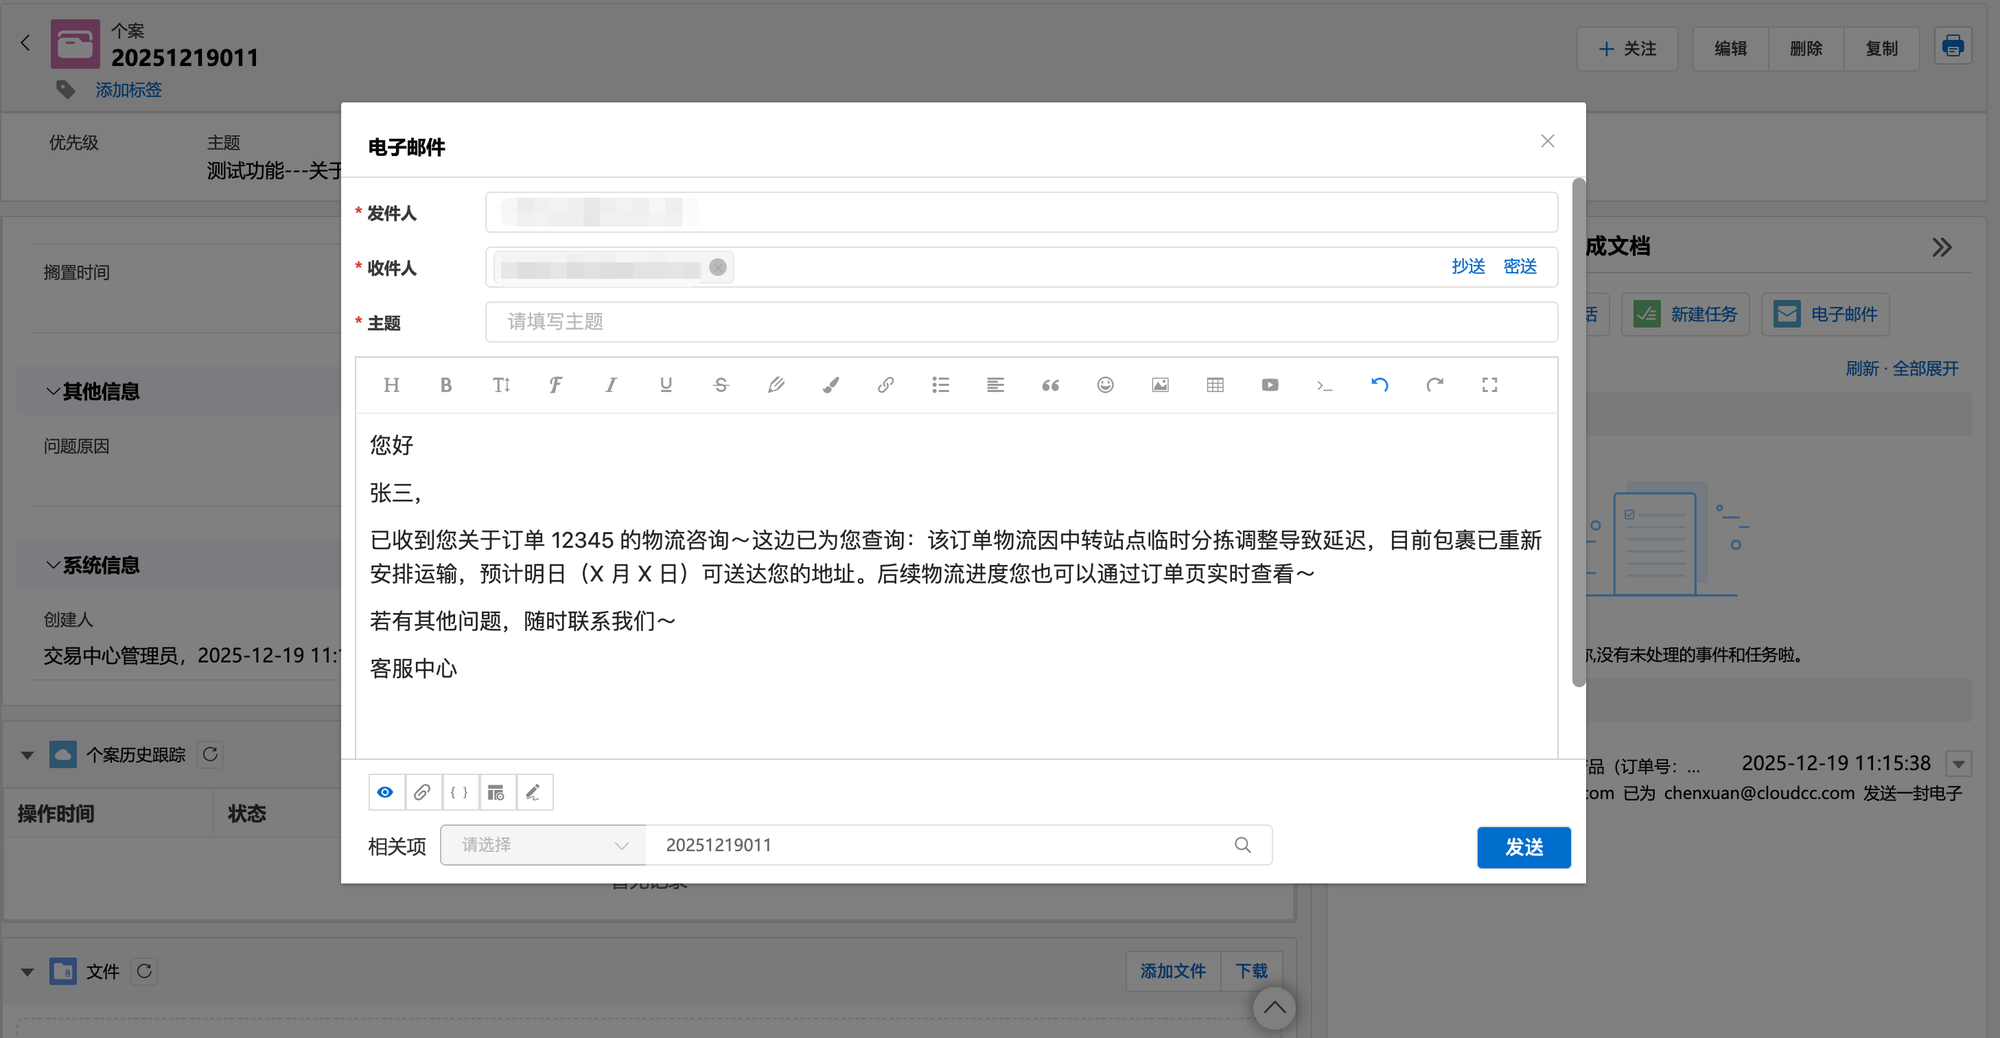The height and width of the screenshot is (1038, 2000).
Task: Toggle underline formatting in editor
Action: [x=666, y=385]
